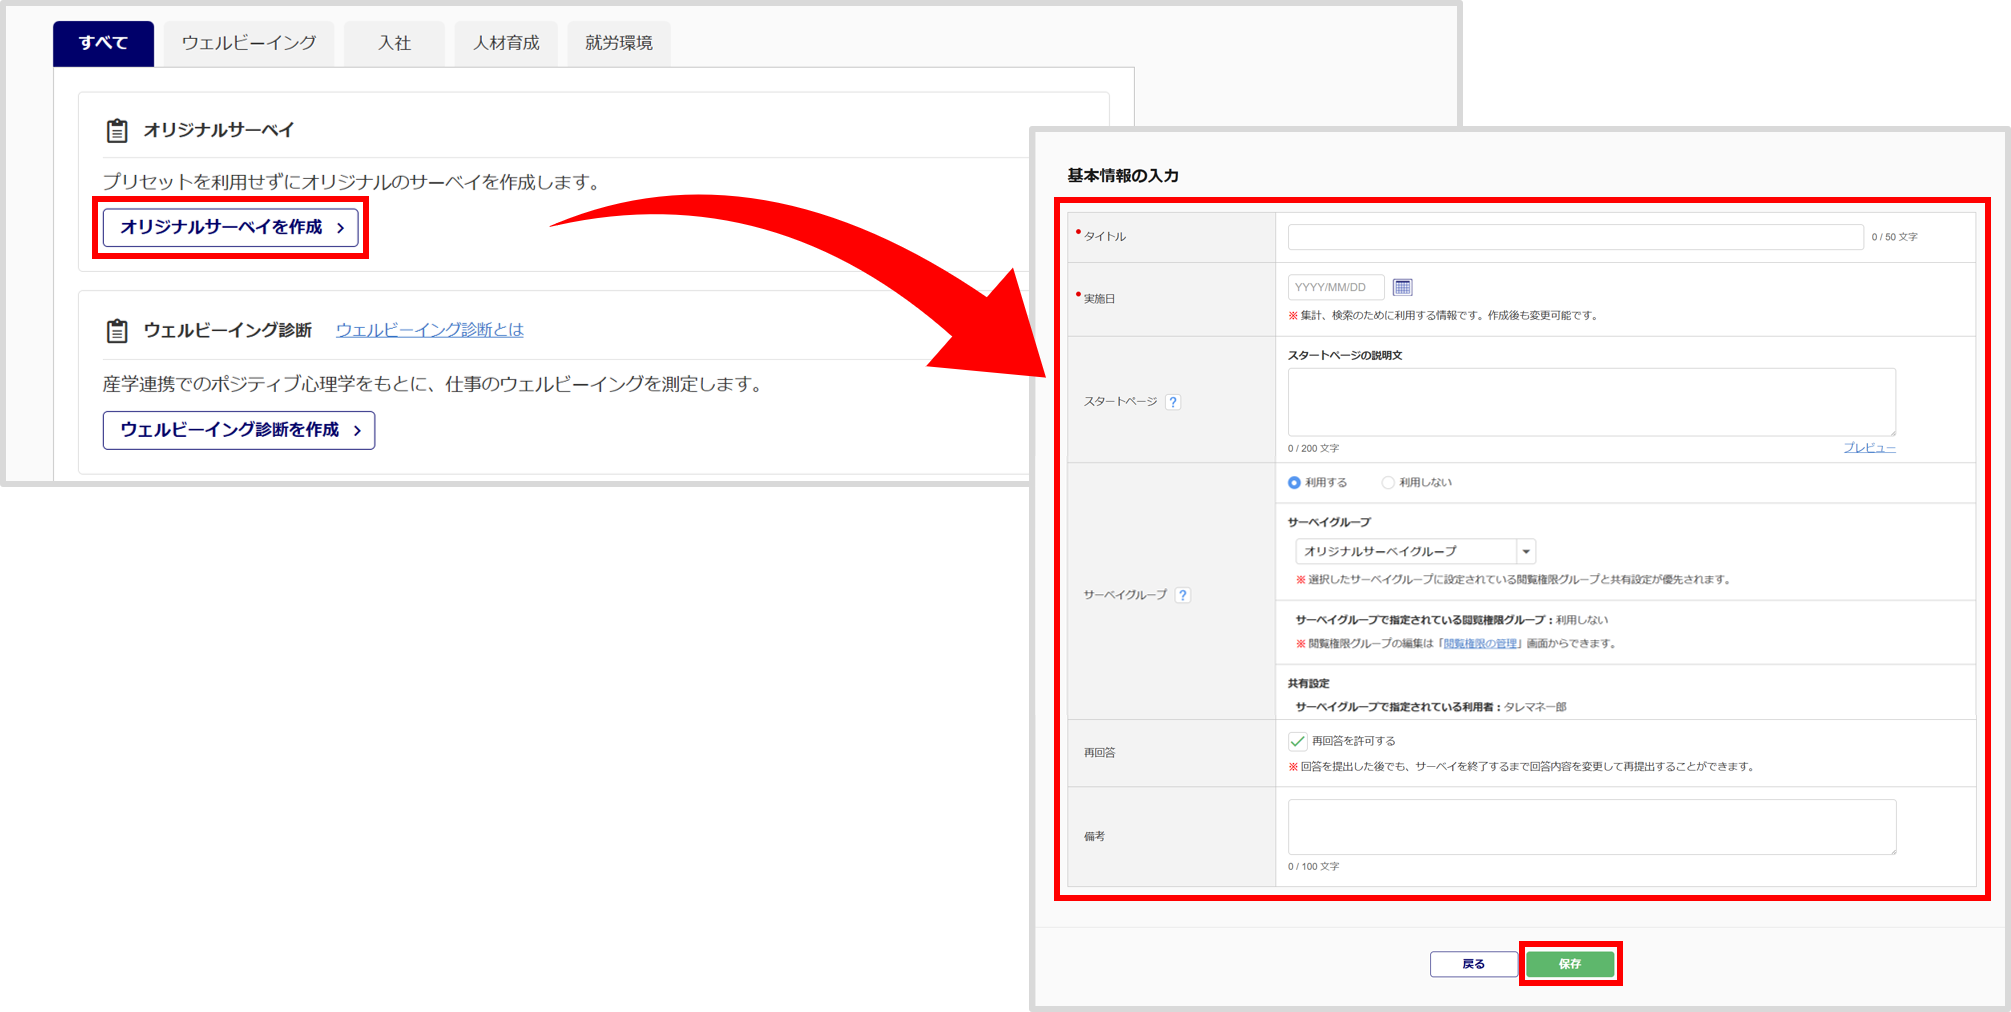Click the green 保存 button
The height and width of the screenshot is (1012, 2011).
pos(1570,964)
